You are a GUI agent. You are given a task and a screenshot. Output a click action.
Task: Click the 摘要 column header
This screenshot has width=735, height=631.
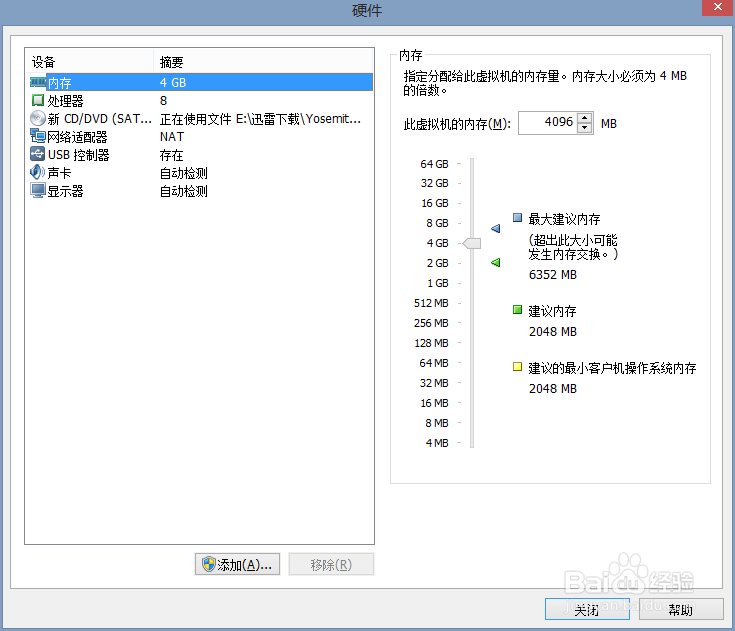(263, 61)
